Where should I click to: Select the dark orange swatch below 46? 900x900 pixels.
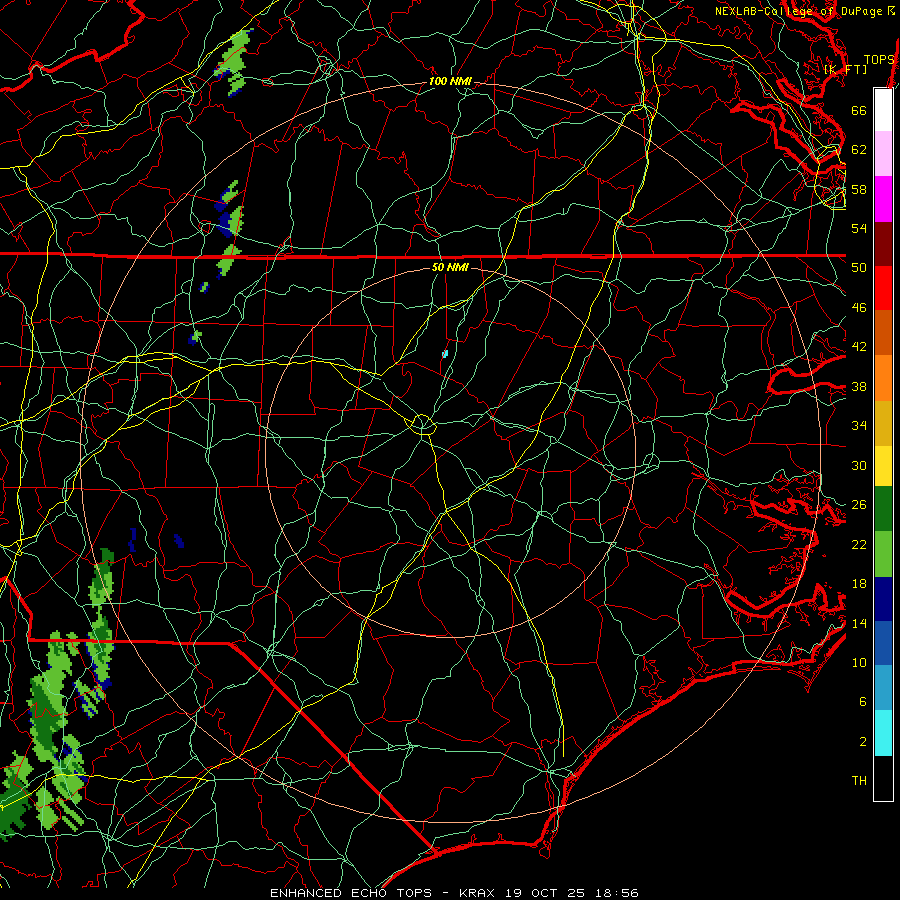(x=883, y=332)
